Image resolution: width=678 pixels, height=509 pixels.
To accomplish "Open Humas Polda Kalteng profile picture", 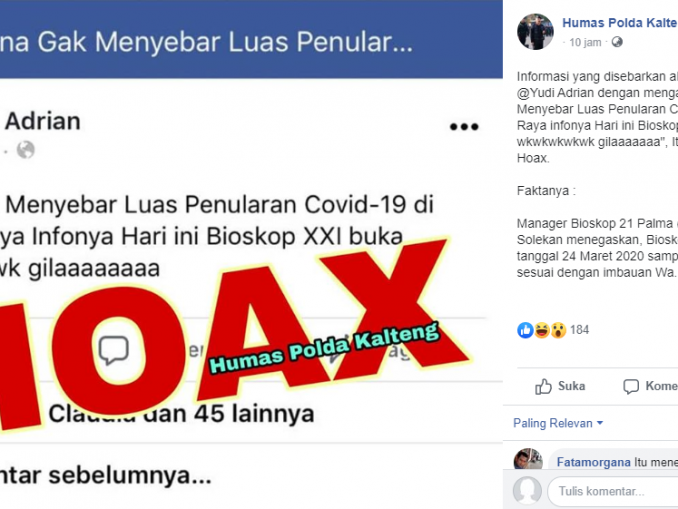I will pyautogui.click(x=535, y=32).
